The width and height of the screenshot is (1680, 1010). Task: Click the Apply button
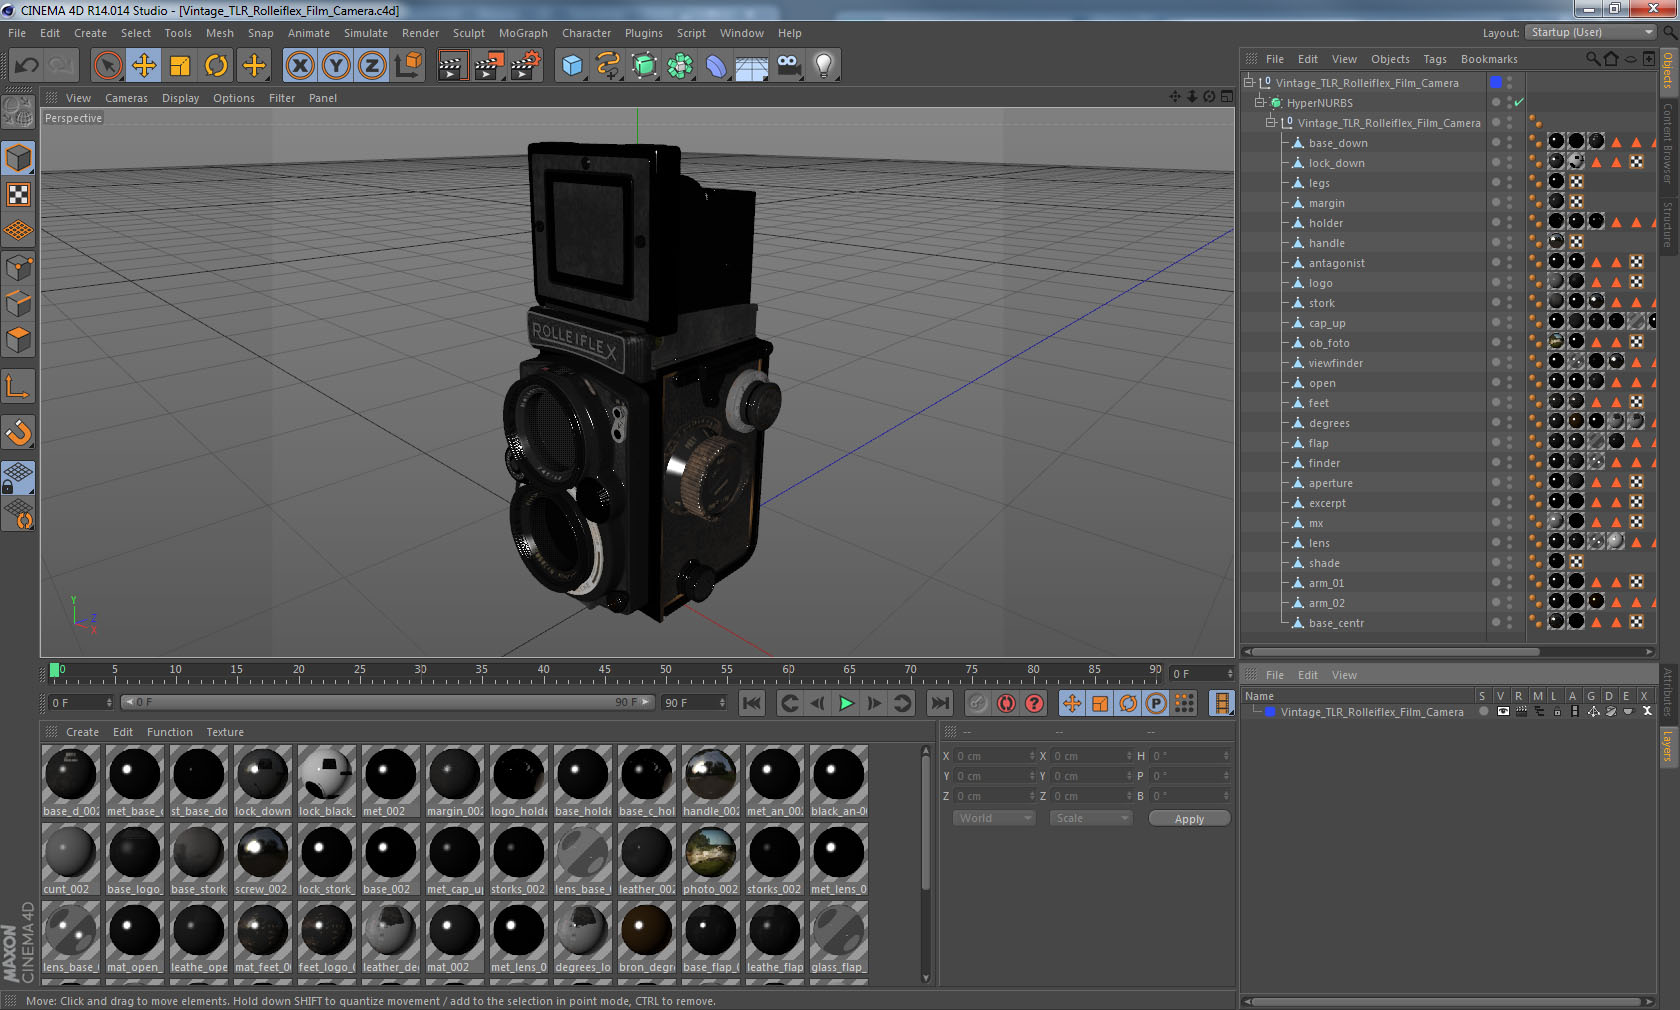(x=1189, y=819)
